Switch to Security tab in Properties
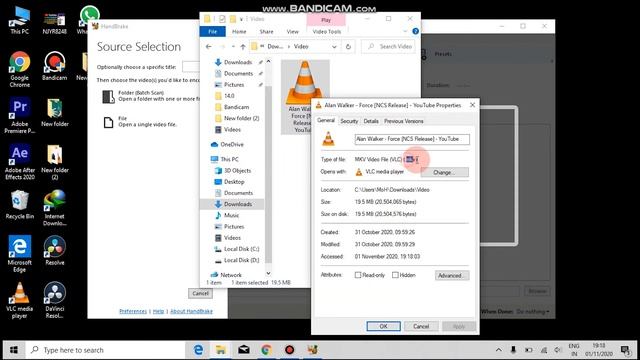Screen dimensions: 640x360 tap(349, 121)
